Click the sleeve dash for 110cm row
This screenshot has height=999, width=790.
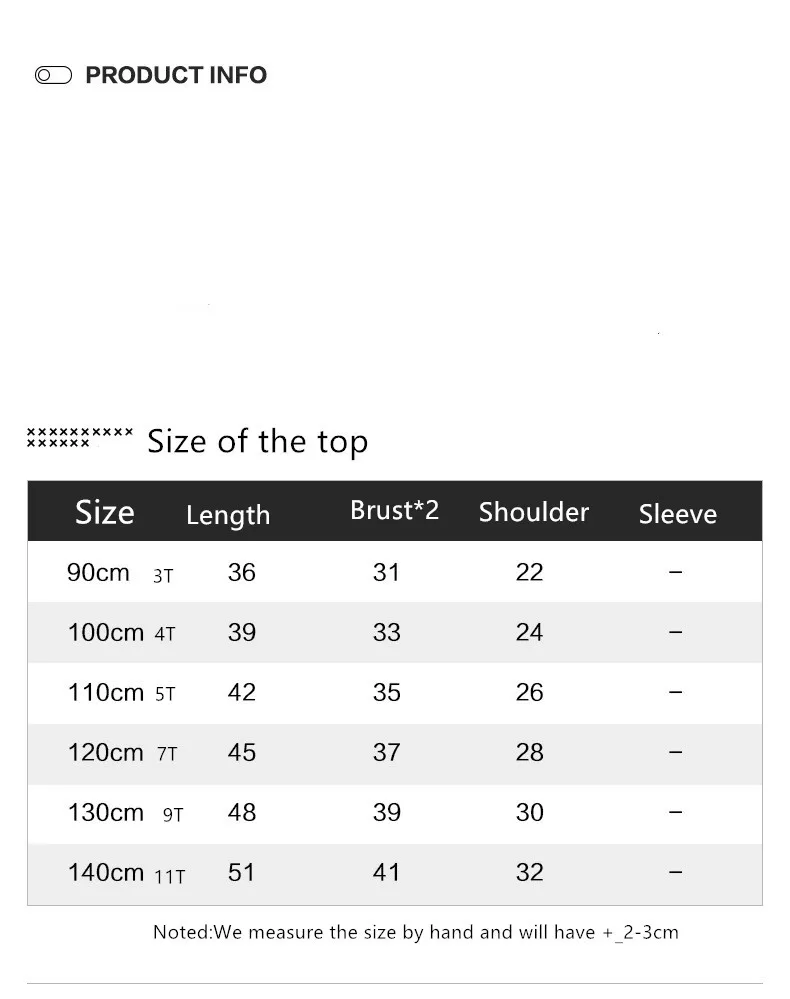click(675, 692)
